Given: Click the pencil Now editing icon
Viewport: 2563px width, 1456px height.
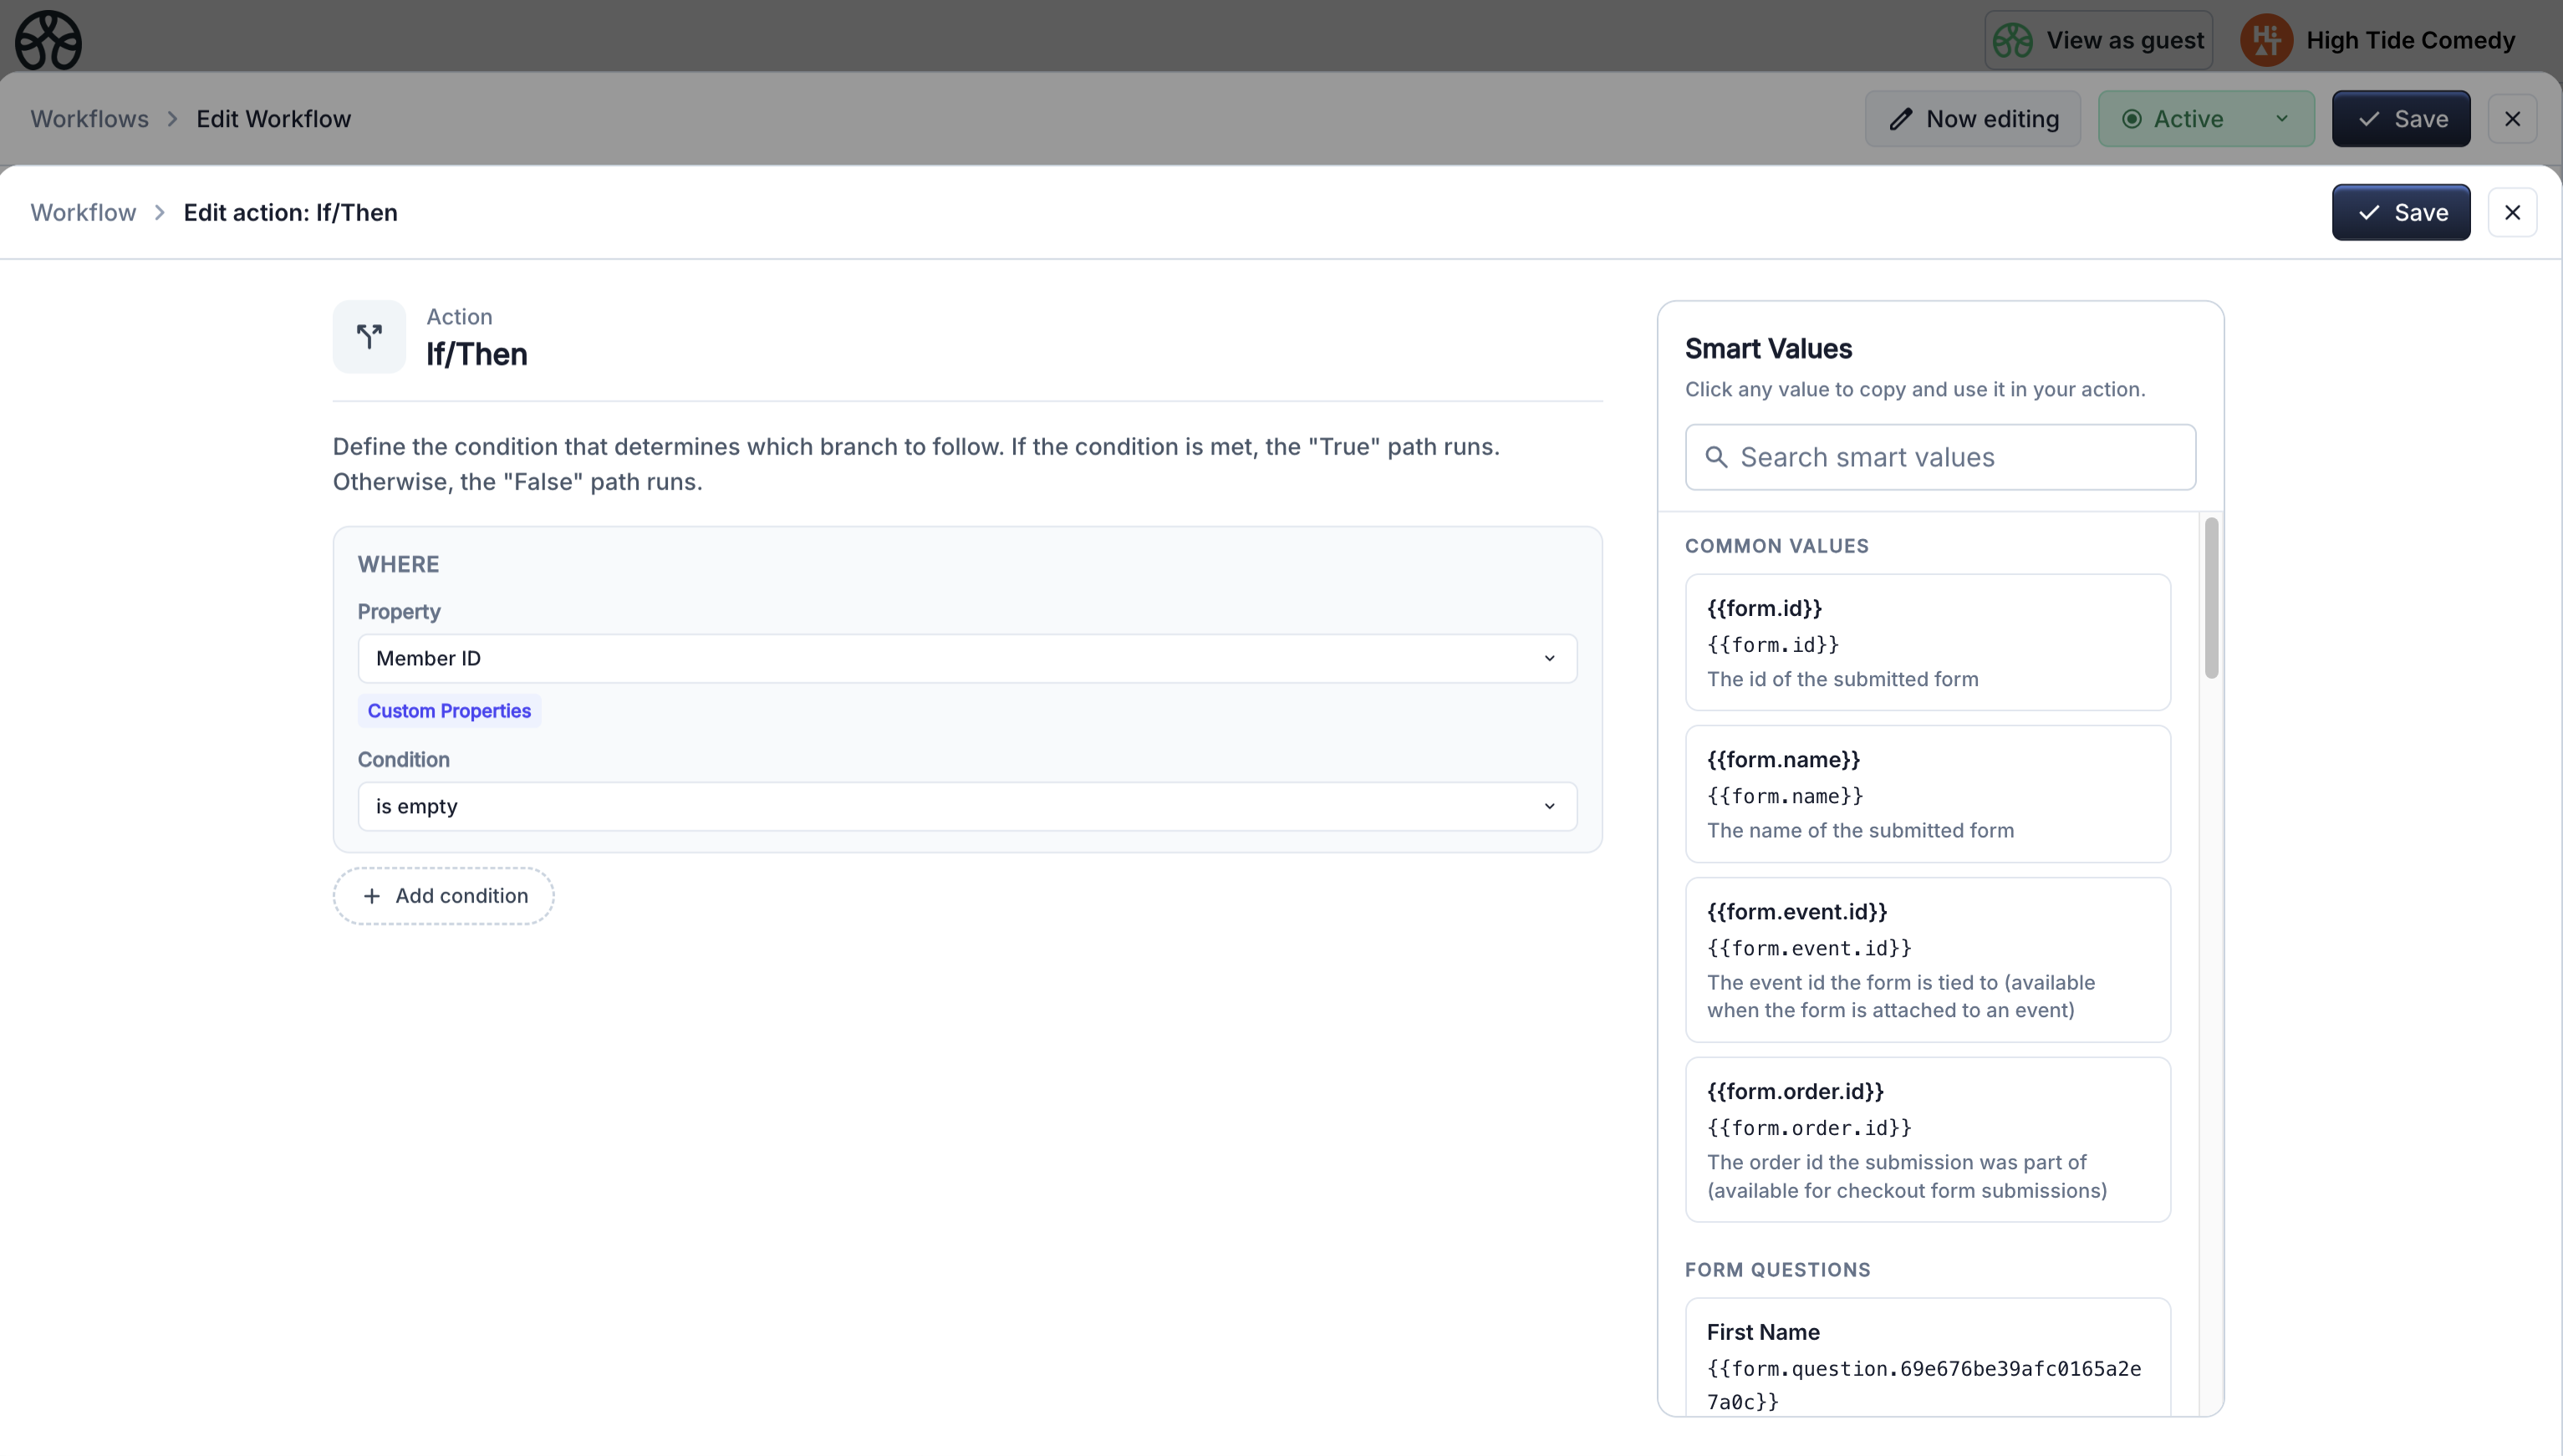Looking at the screenshot, I should (1900, 119).
